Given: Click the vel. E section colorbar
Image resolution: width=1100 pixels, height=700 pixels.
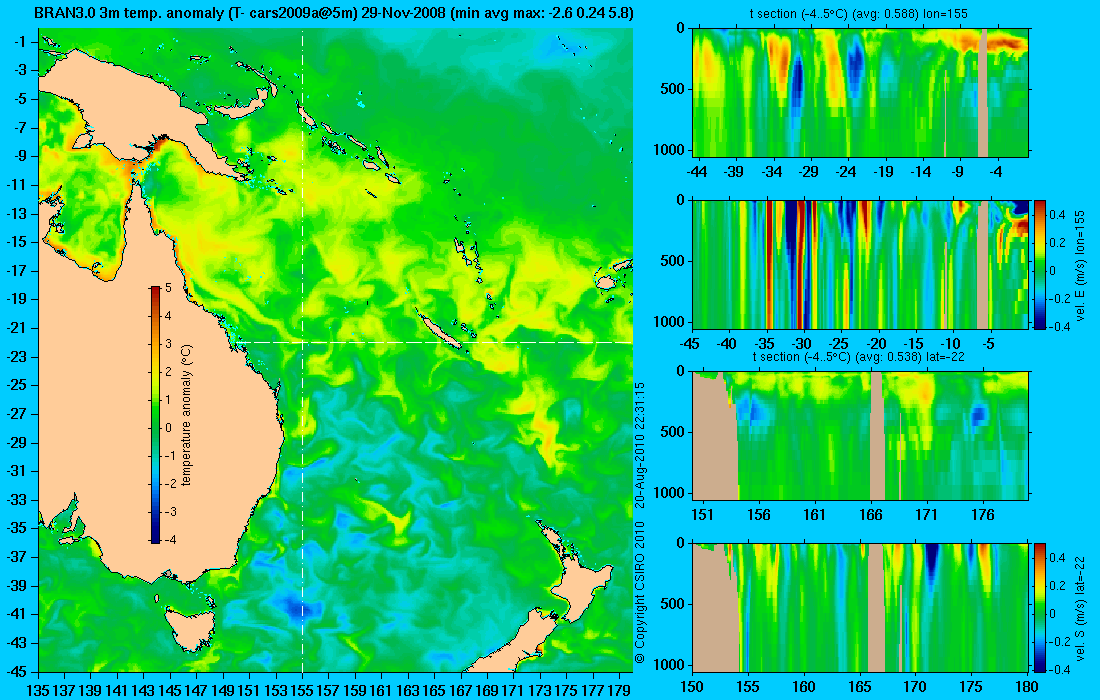Looking at the screenshot, I should pos(1040,264).
